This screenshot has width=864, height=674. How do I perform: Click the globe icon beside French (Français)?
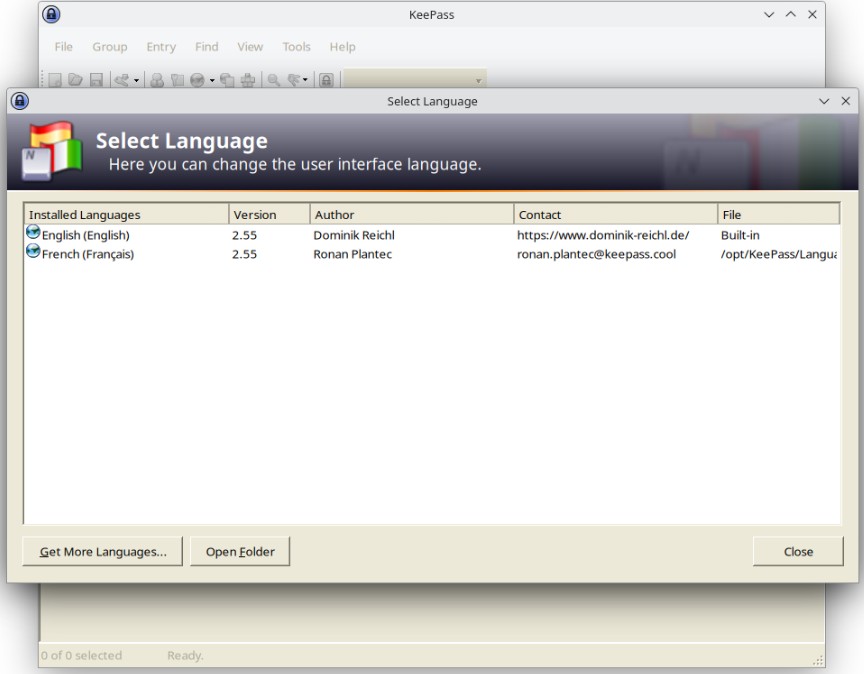33,252
